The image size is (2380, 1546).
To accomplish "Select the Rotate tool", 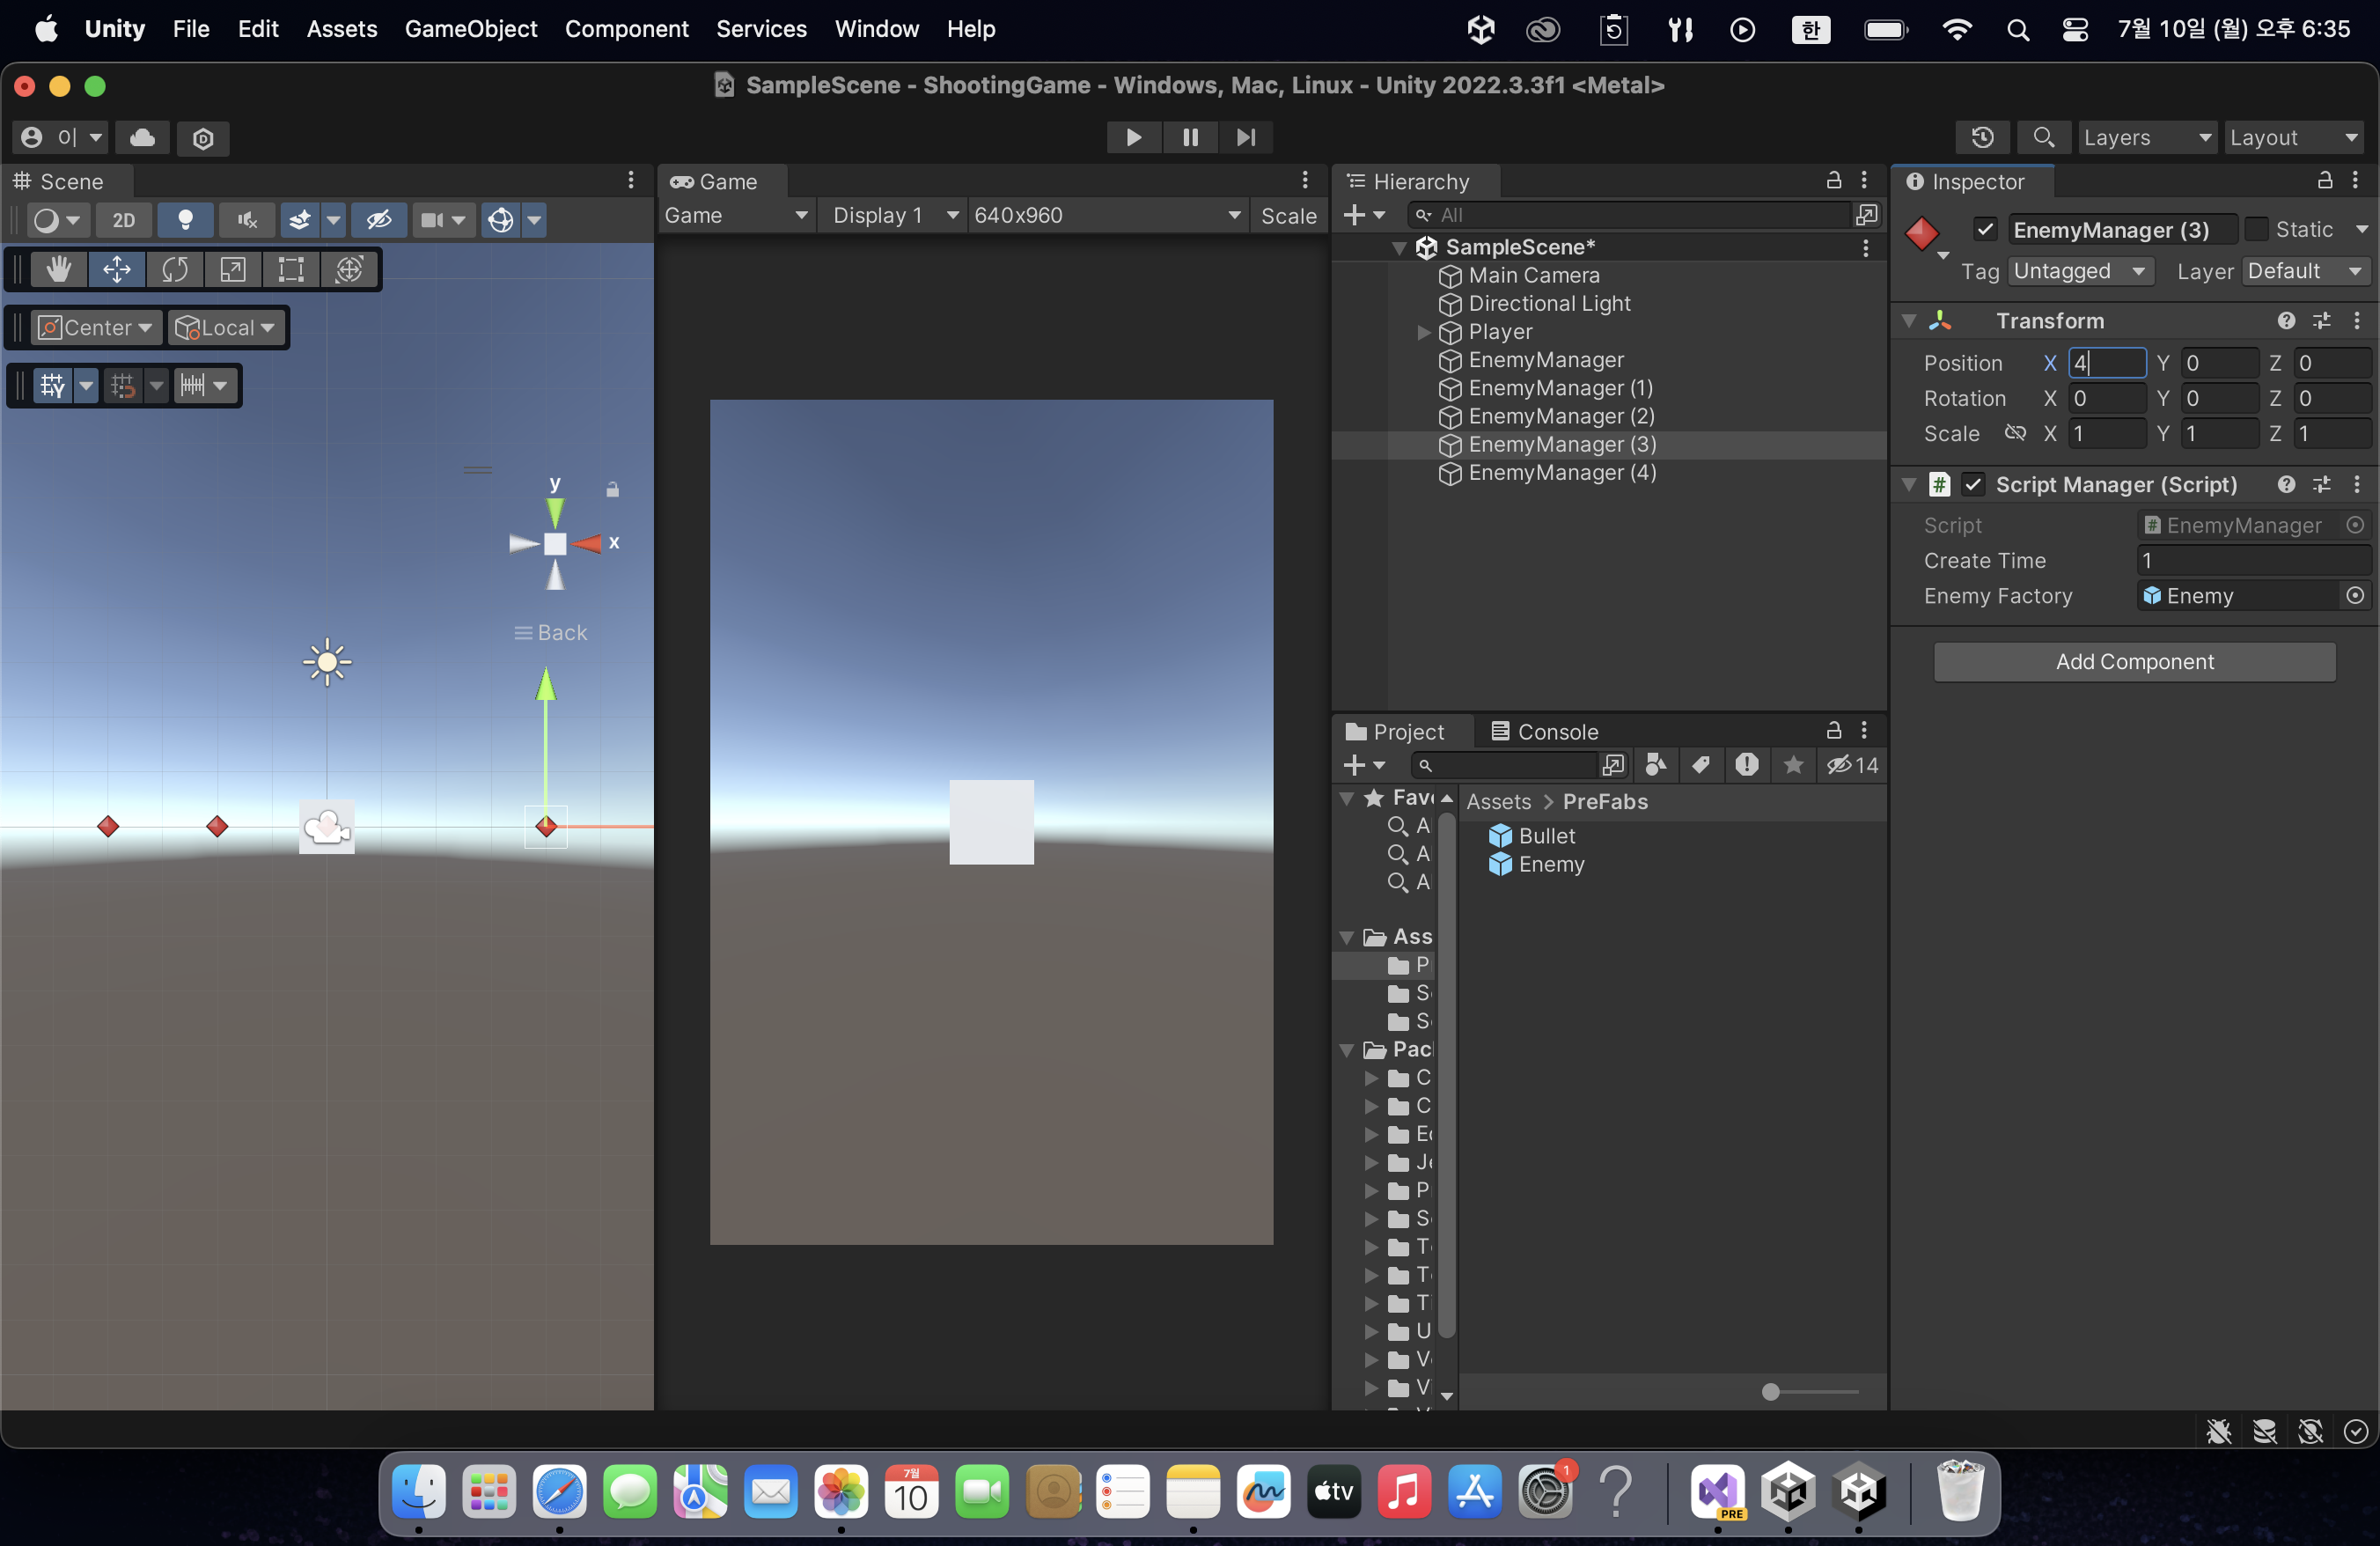I will (x=175, y=269).
